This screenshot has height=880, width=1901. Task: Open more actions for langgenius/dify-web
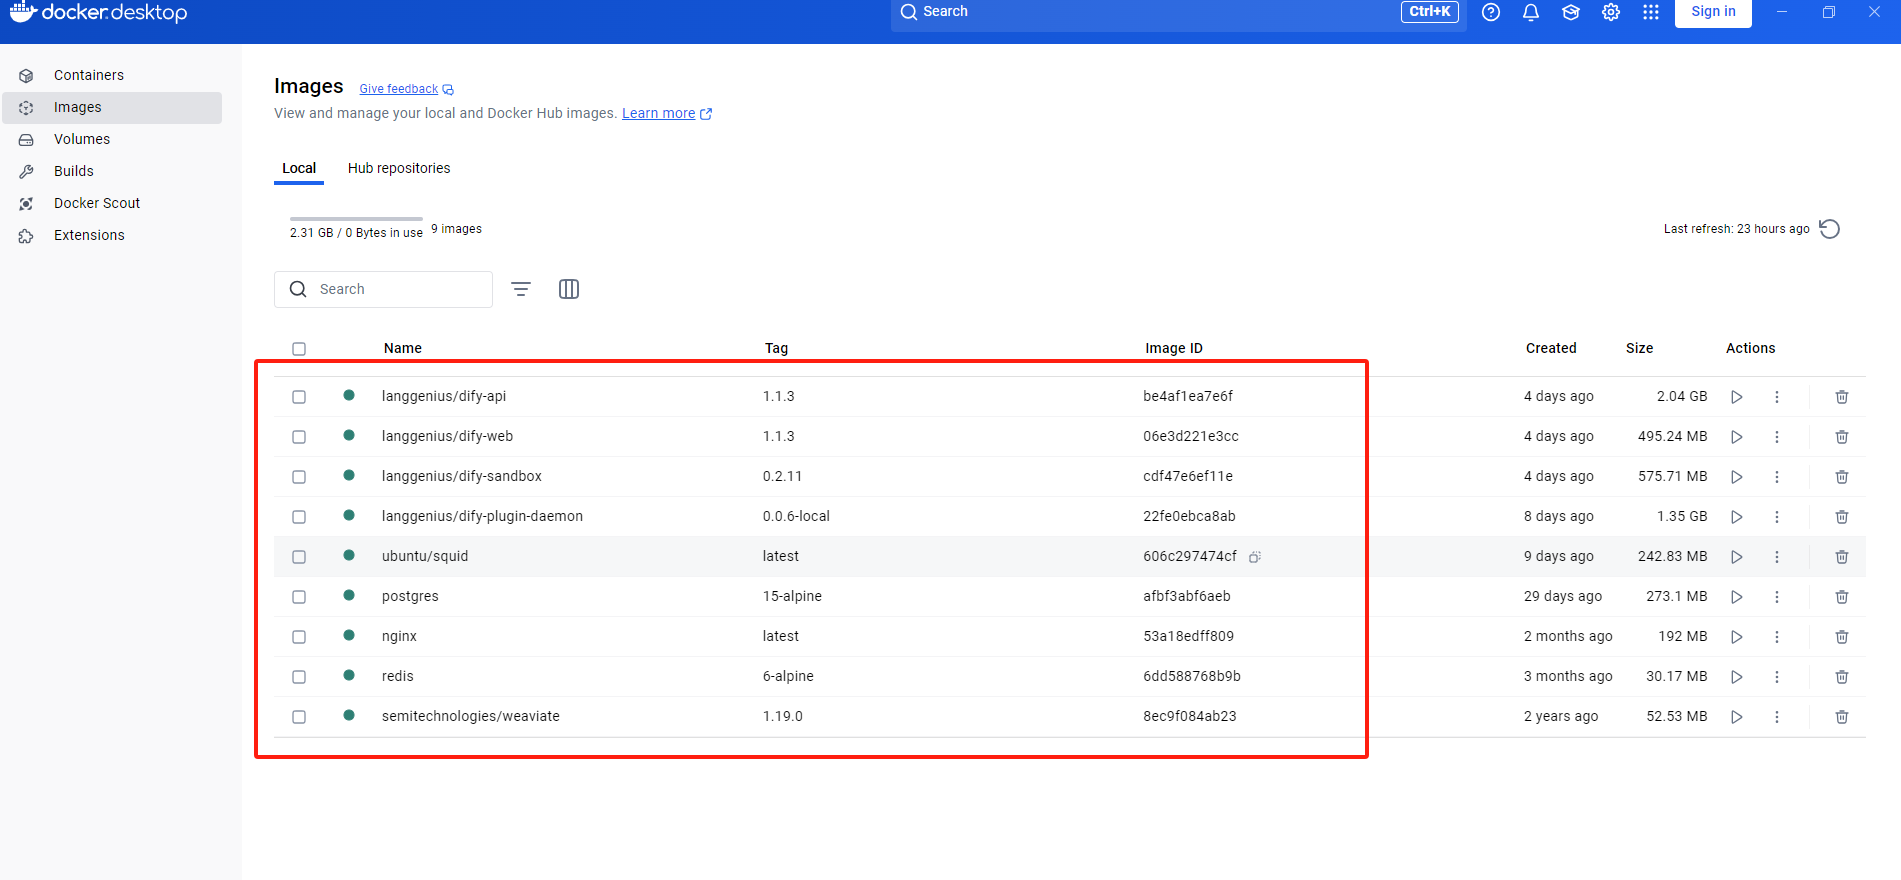(1777, 437)
